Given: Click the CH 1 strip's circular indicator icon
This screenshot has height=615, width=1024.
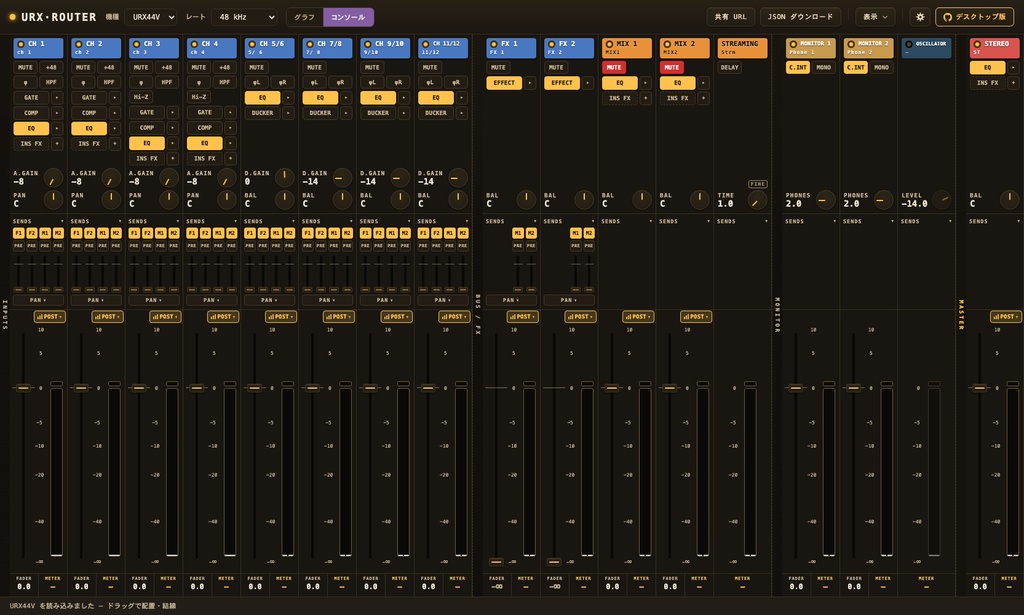Looking at the screenshot, I should tap(21, 44).
